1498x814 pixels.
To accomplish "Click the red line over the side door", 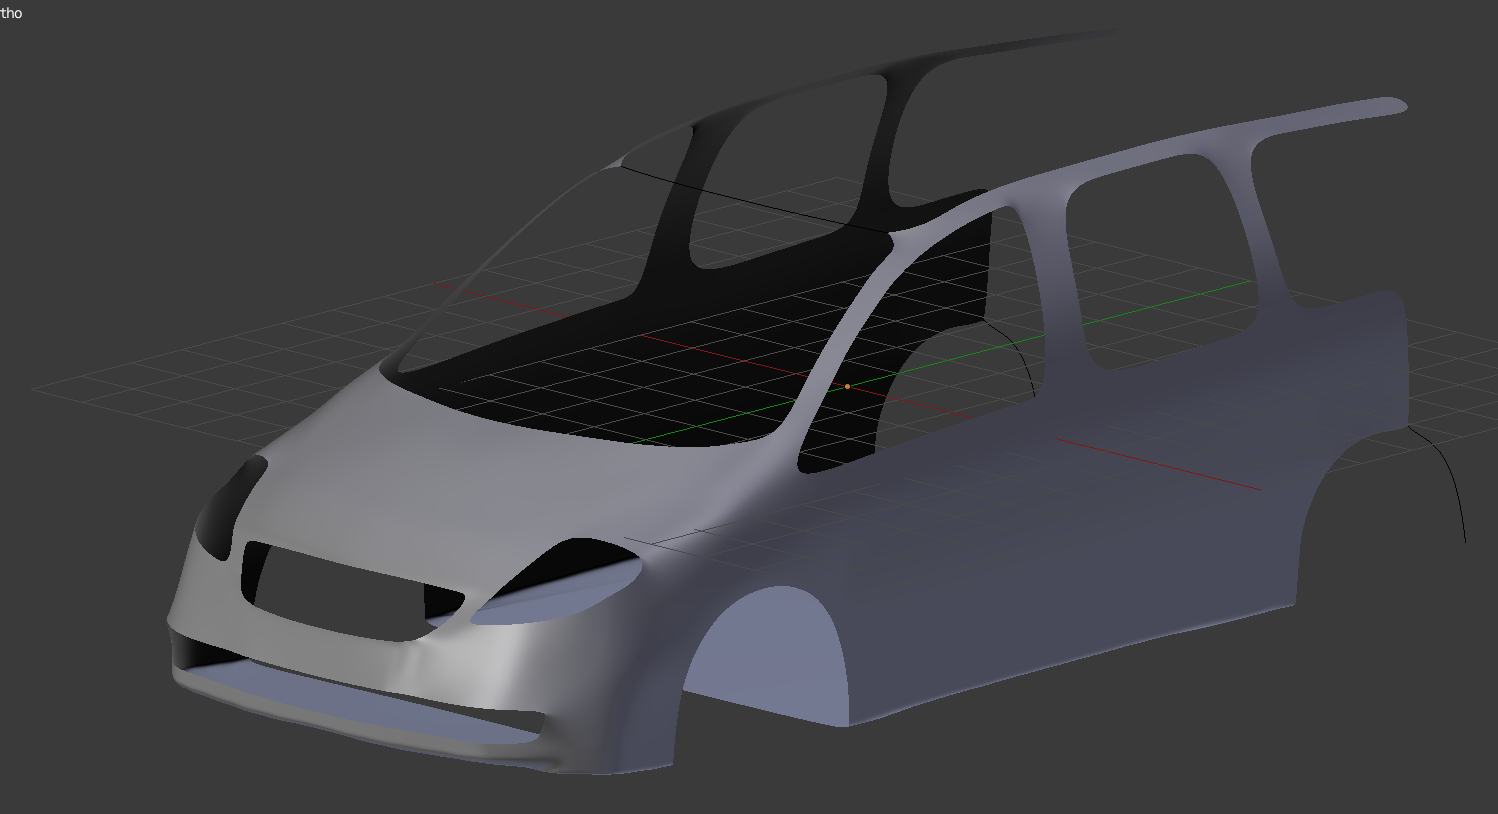I will 1158,464.
